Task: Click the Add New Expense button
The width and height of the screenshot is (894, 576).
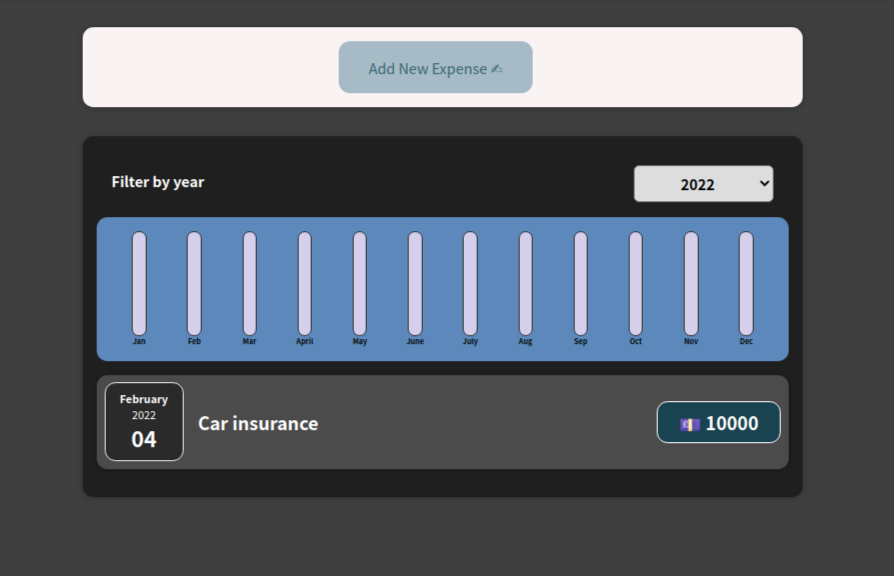Action: coord(436,67)
